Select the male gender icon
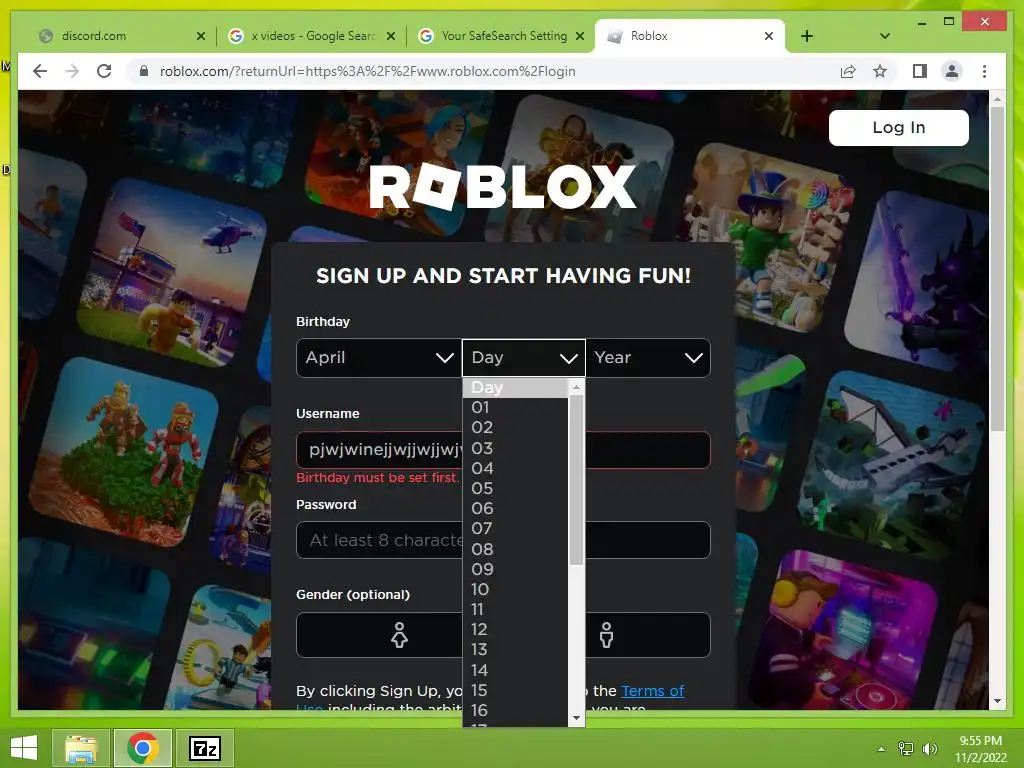 [x=606, y=635]
